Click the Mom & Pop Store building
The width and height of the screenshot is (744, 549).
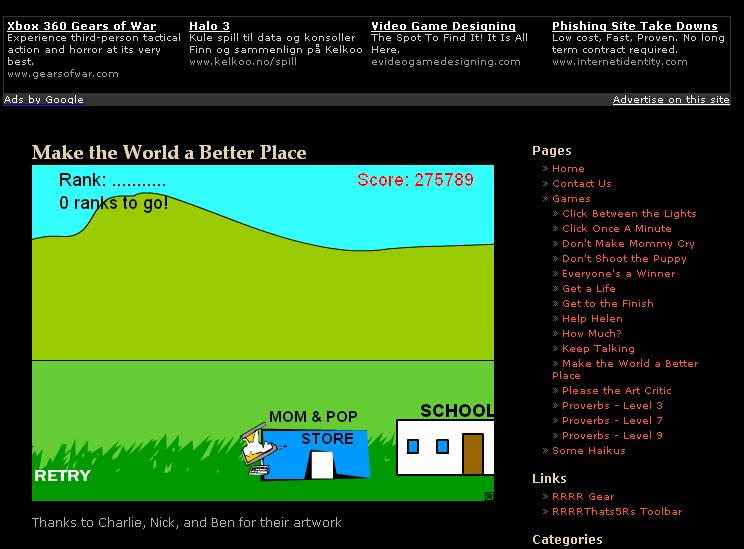[316, 454]
